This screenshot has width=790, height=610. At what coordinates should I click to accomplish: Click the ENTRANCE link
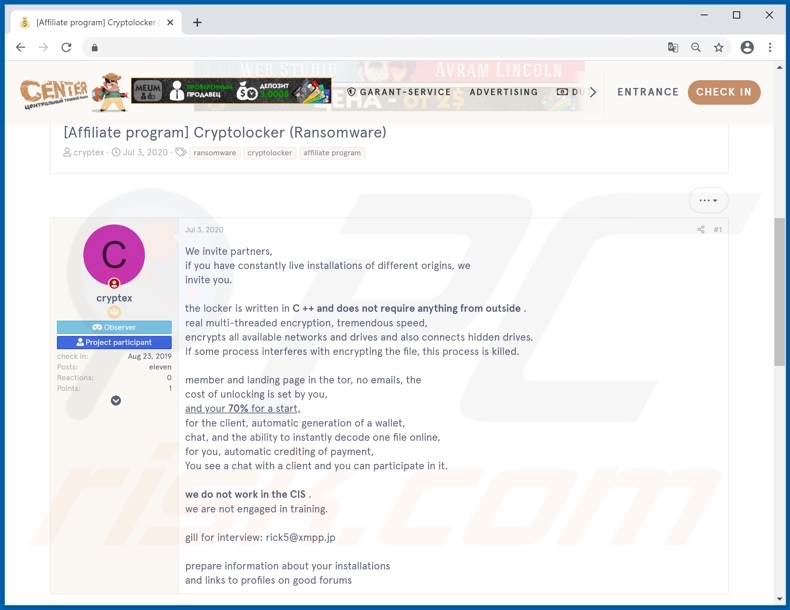(x=648, y=92)
